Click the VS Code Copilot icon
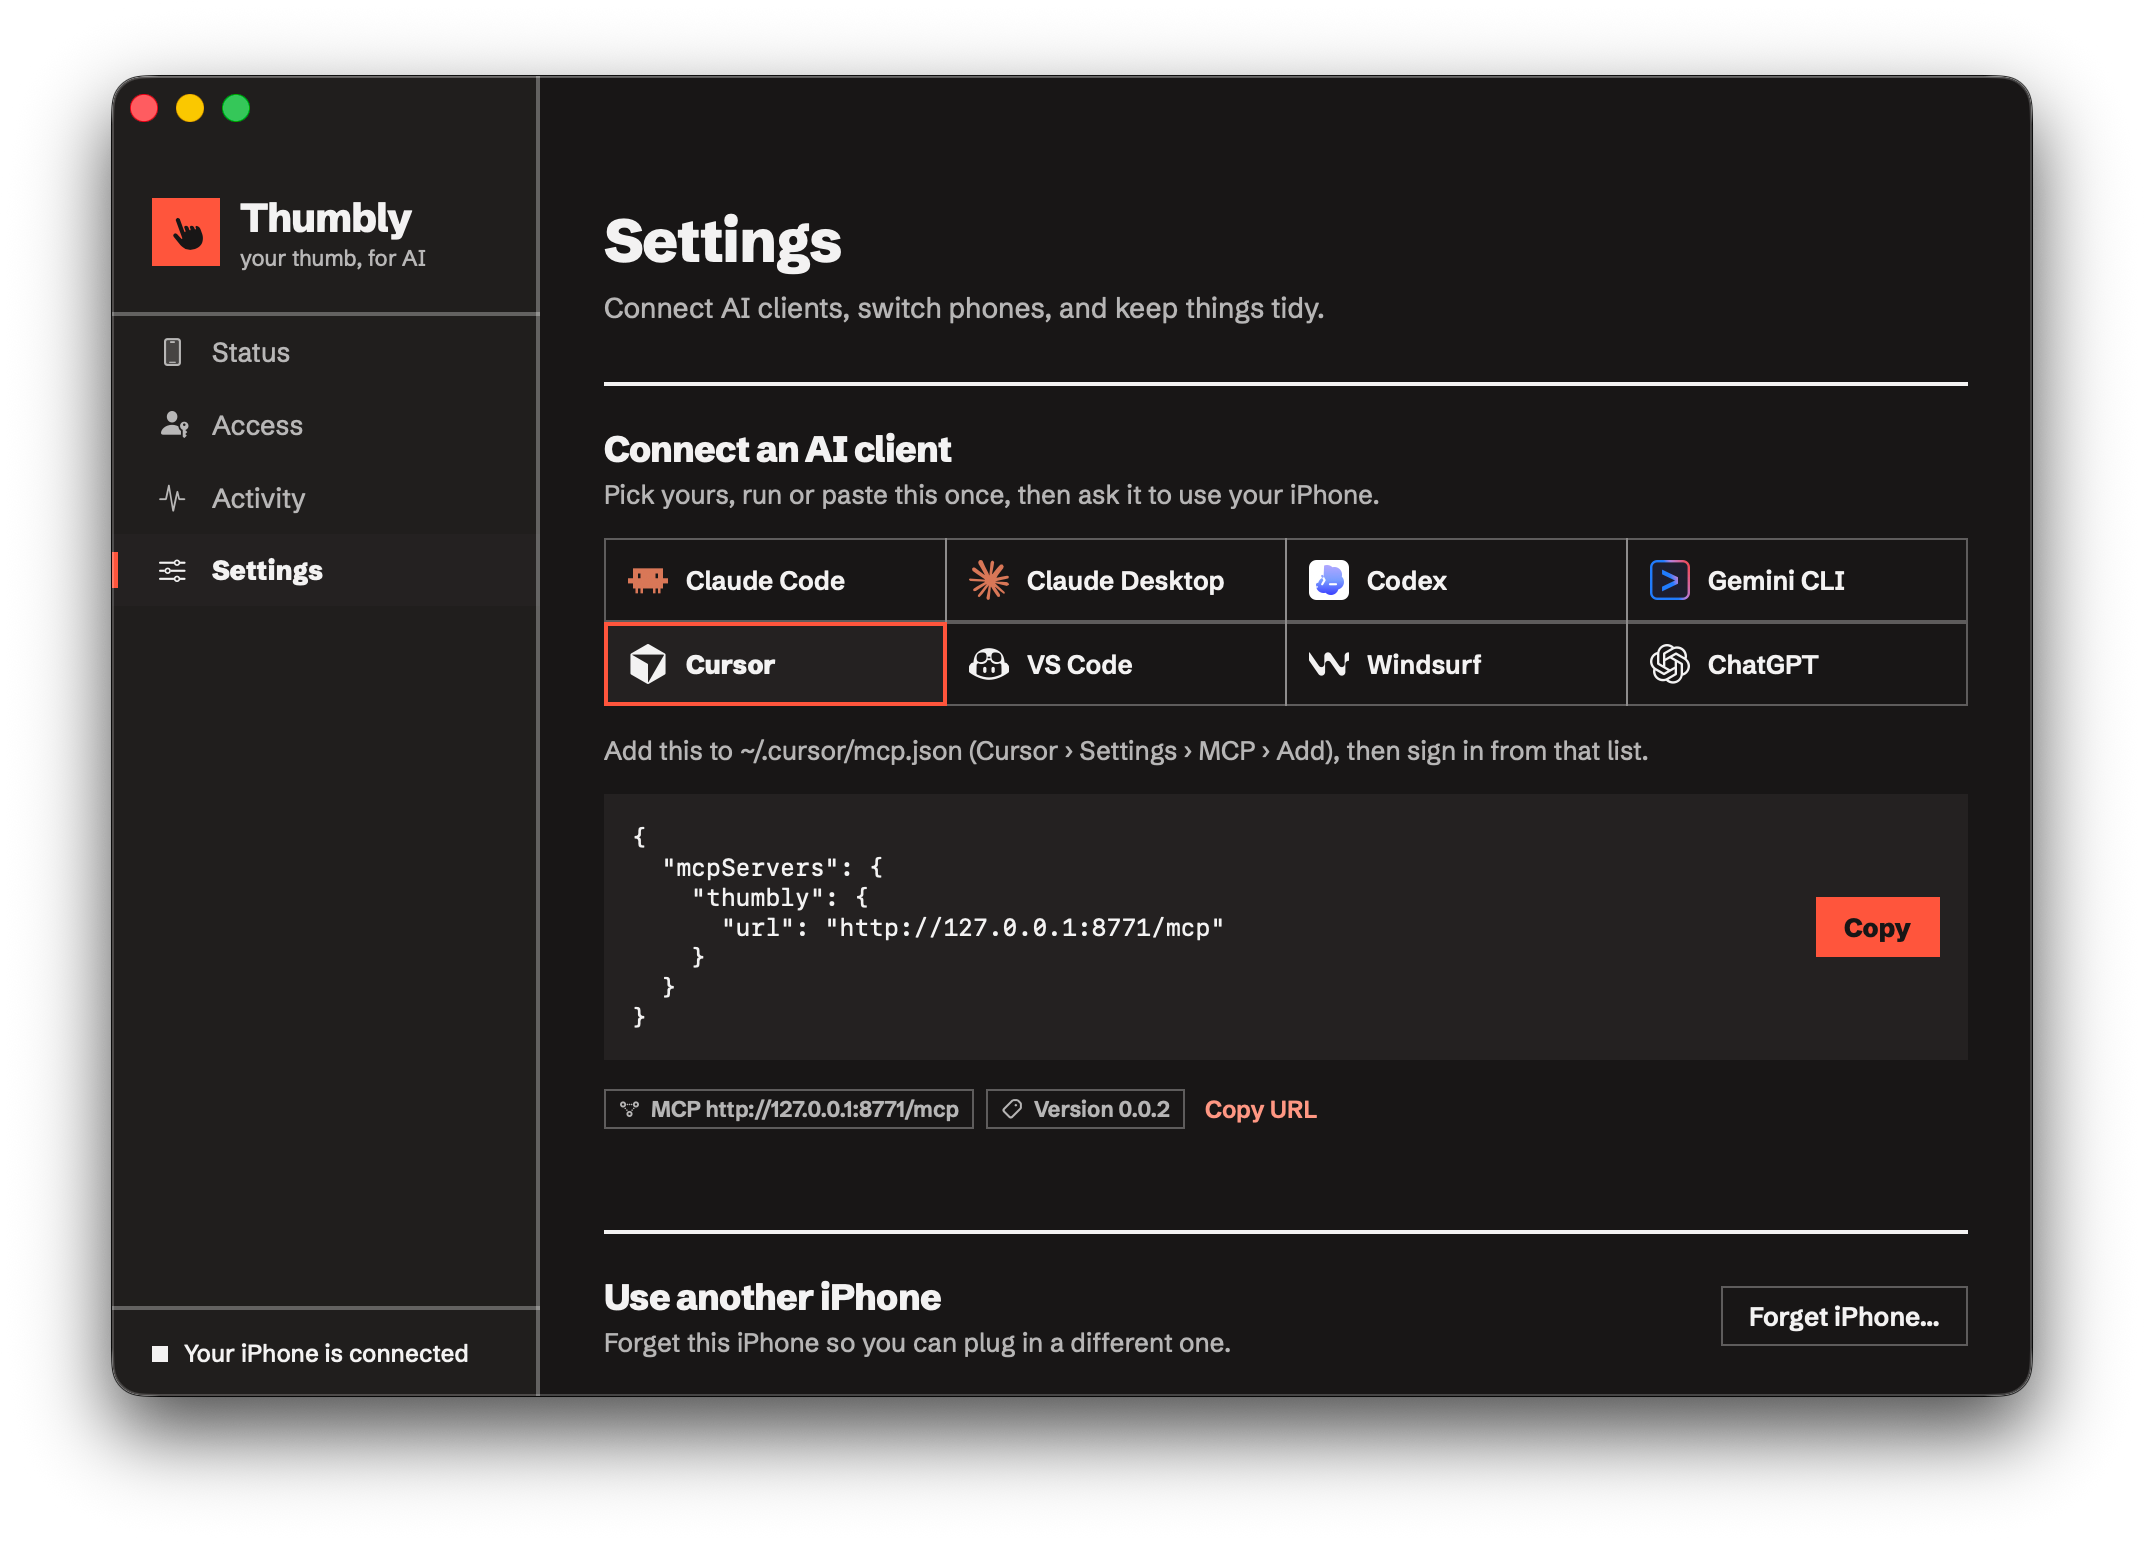Viewport: 2144px width, 1544px height. [989, 665]
